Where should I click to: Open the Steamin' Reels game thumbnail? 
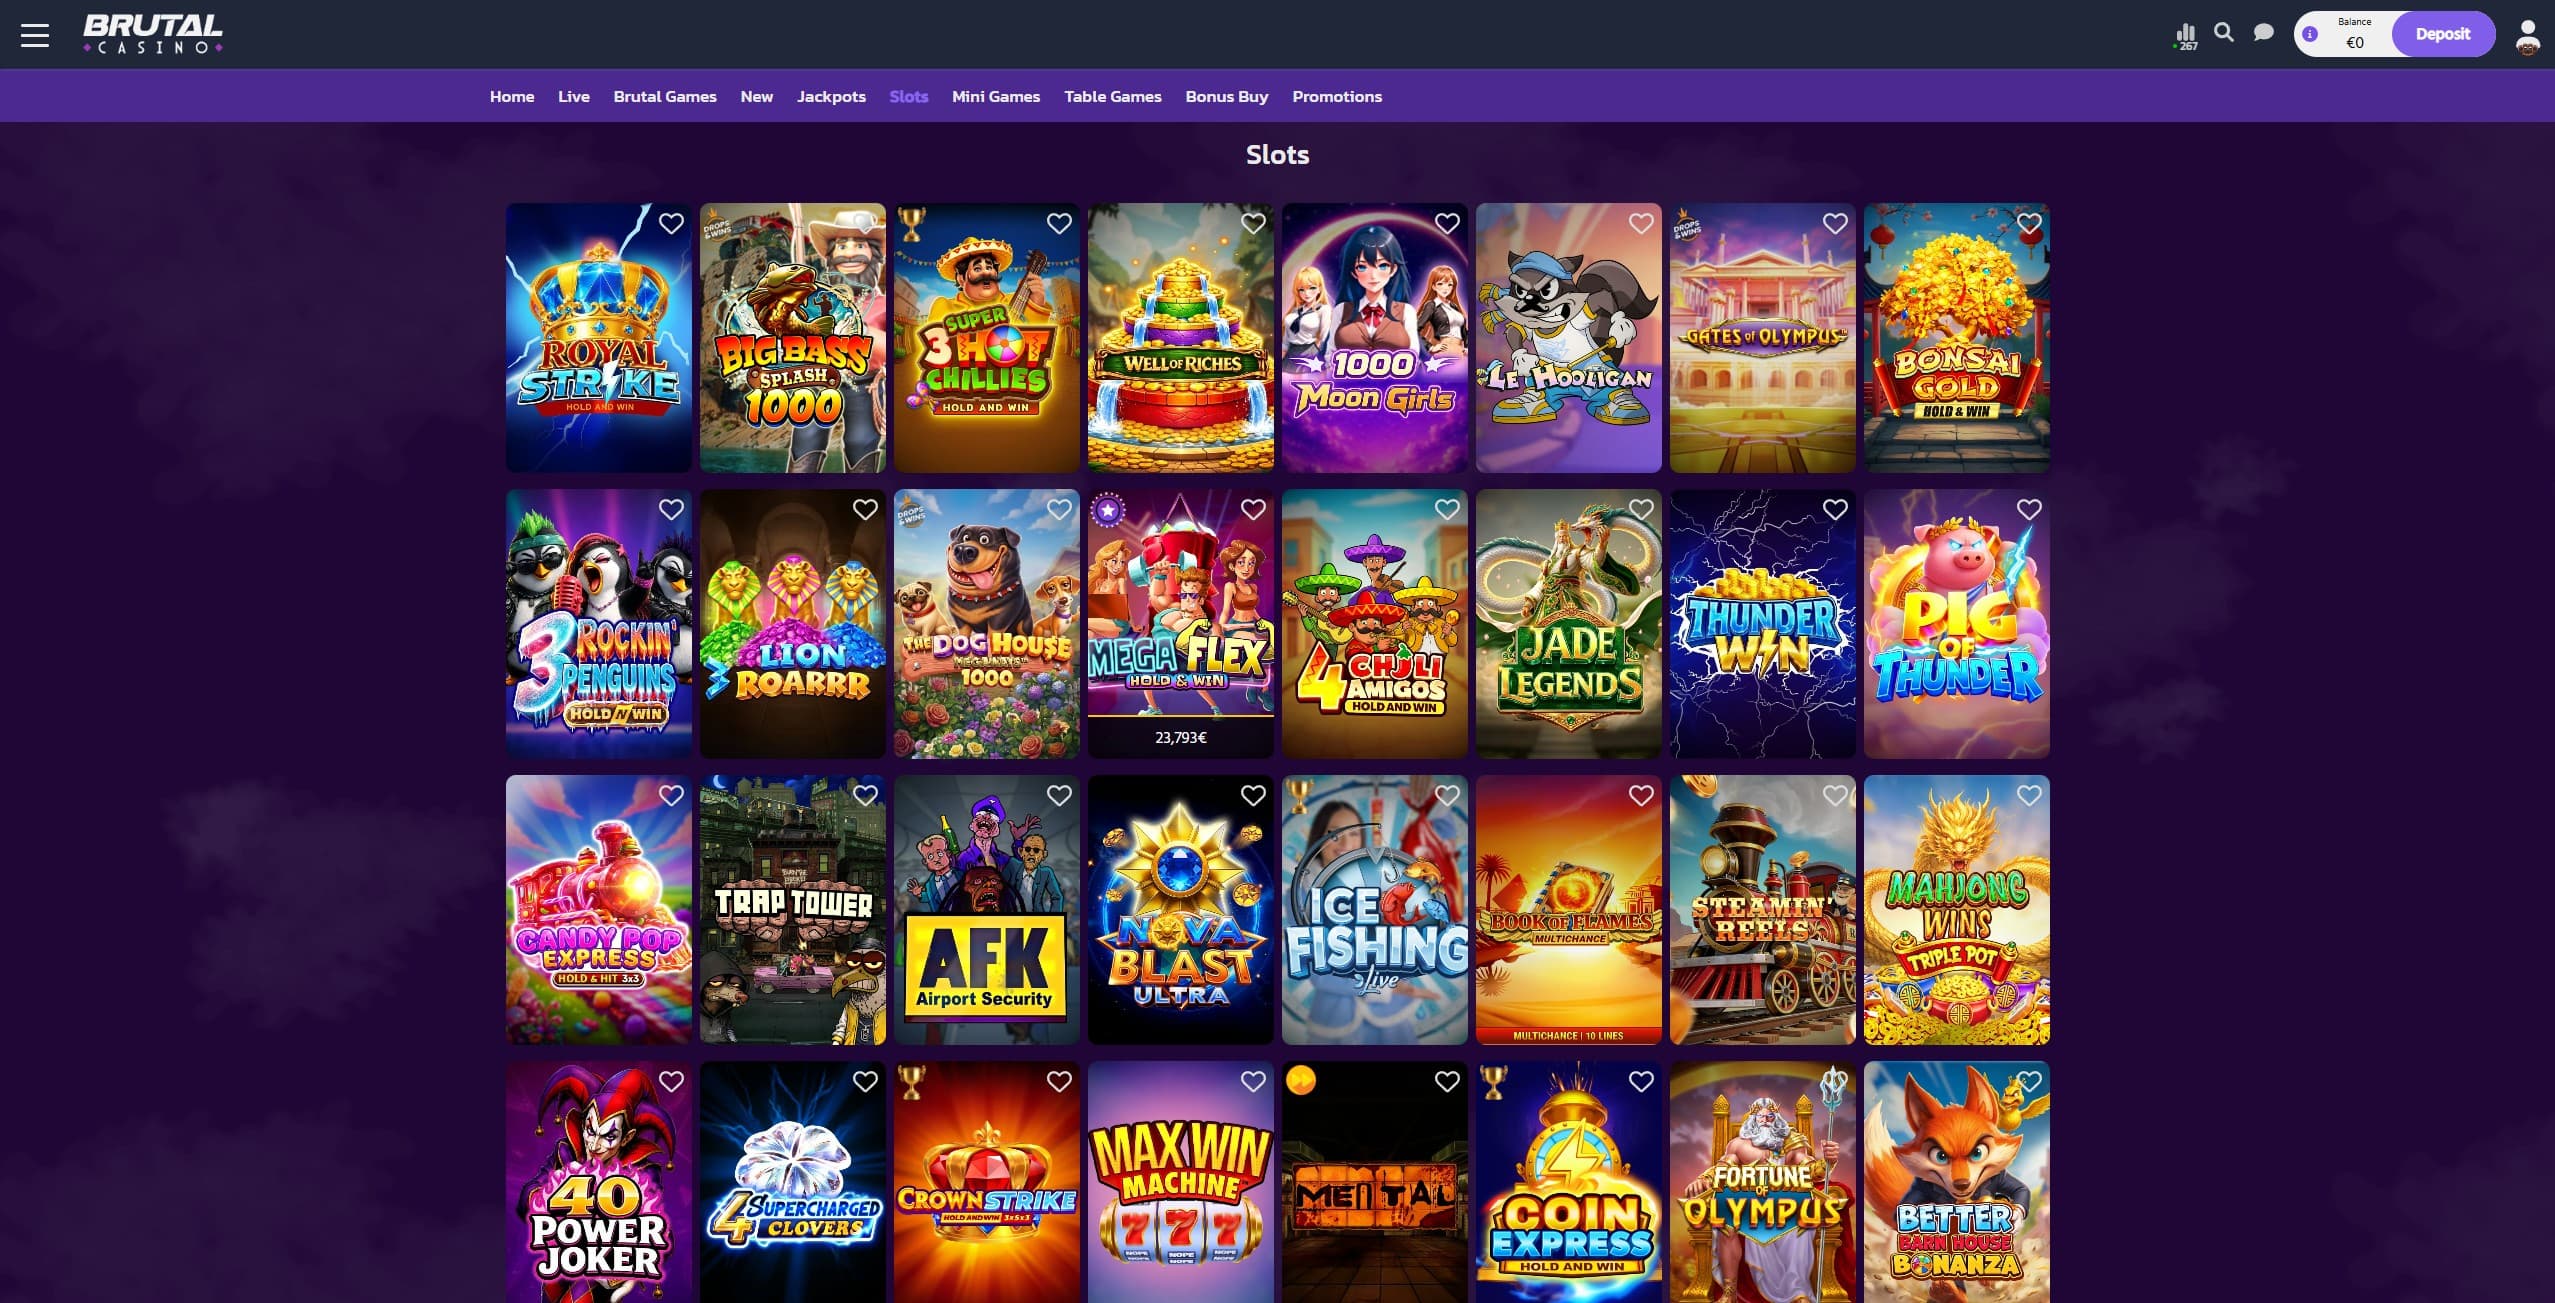[x=1763, y=910]
